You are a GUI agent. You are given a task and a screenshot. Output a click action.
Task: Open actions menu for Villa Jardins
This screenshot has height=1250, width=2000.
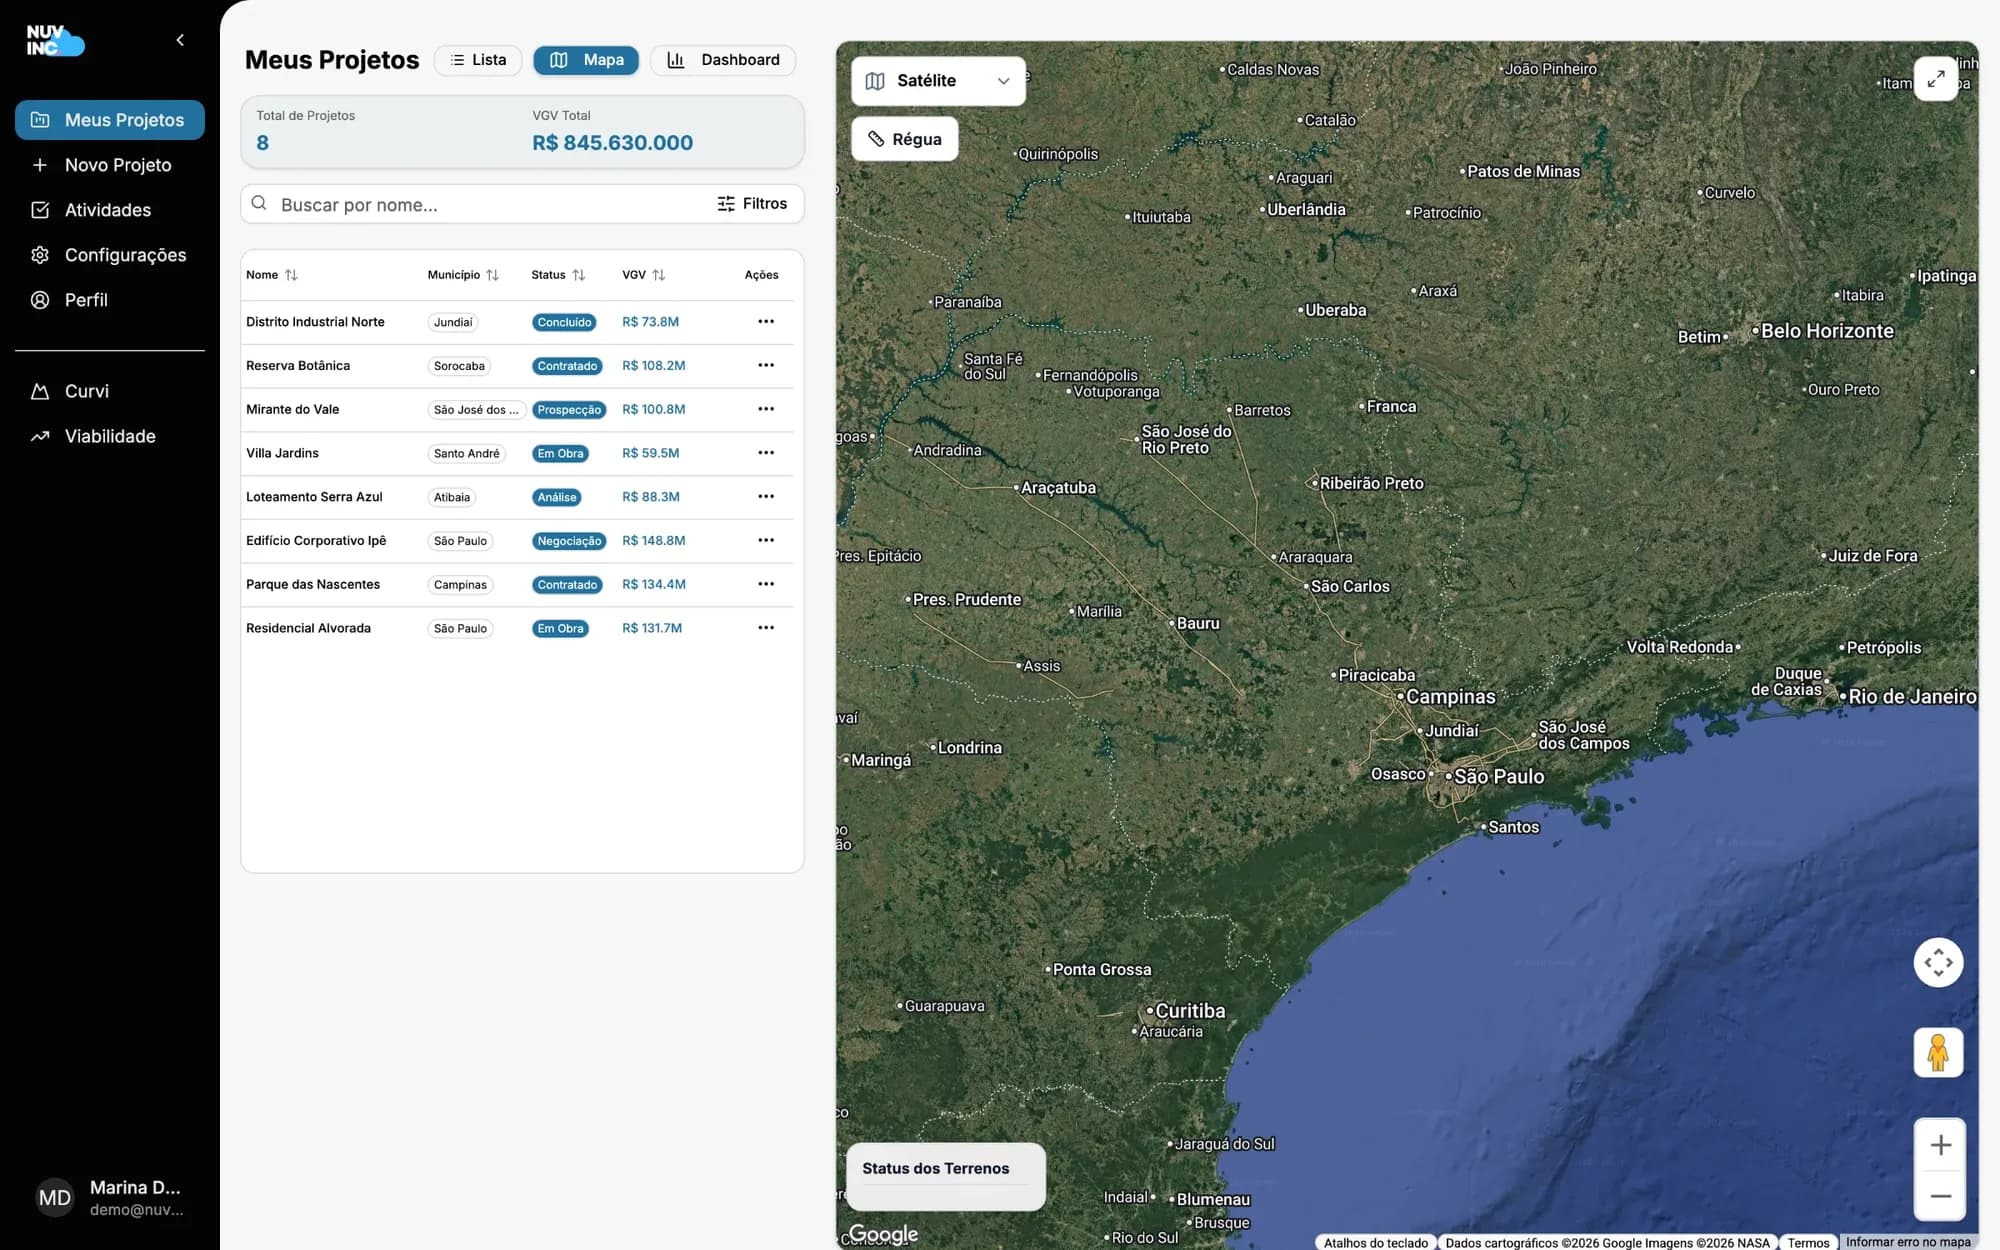(766, 453)
